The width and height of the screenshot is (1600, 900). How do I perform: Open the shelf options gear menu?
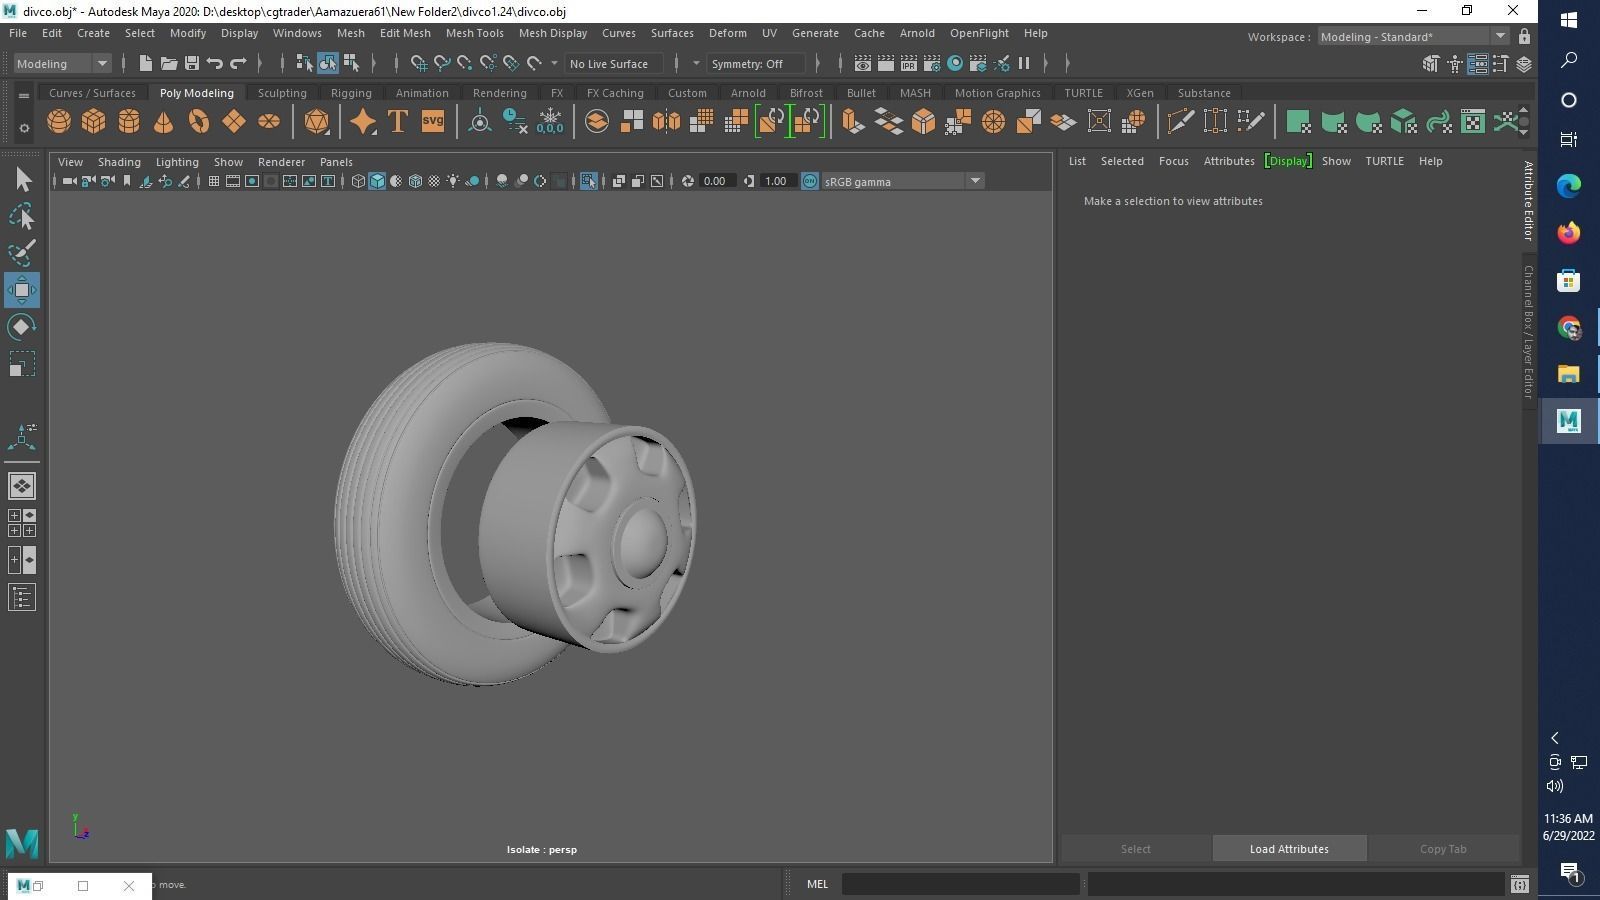[x=24, y=128]
